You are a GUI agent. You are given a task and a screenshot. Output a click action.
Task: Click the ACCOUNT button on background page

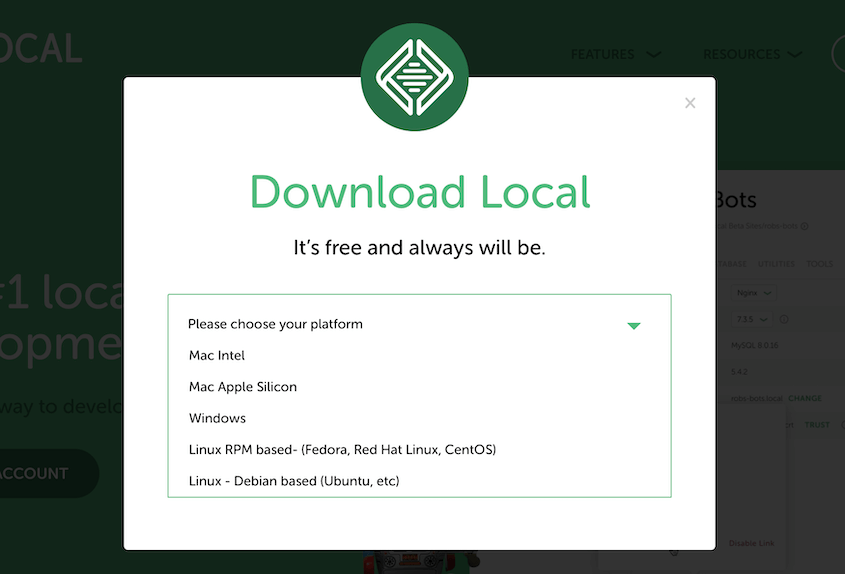click(49, 473)
